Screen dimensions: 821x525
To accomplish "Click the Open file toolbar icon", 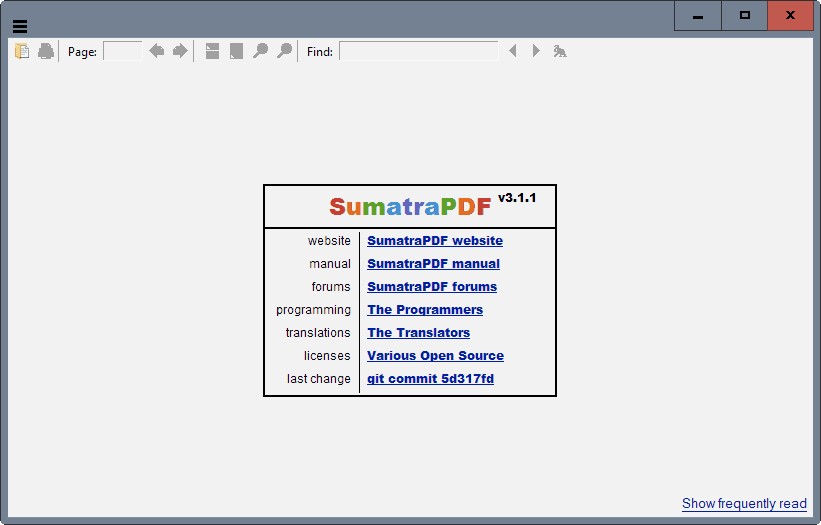I will [x=22, y=51].
